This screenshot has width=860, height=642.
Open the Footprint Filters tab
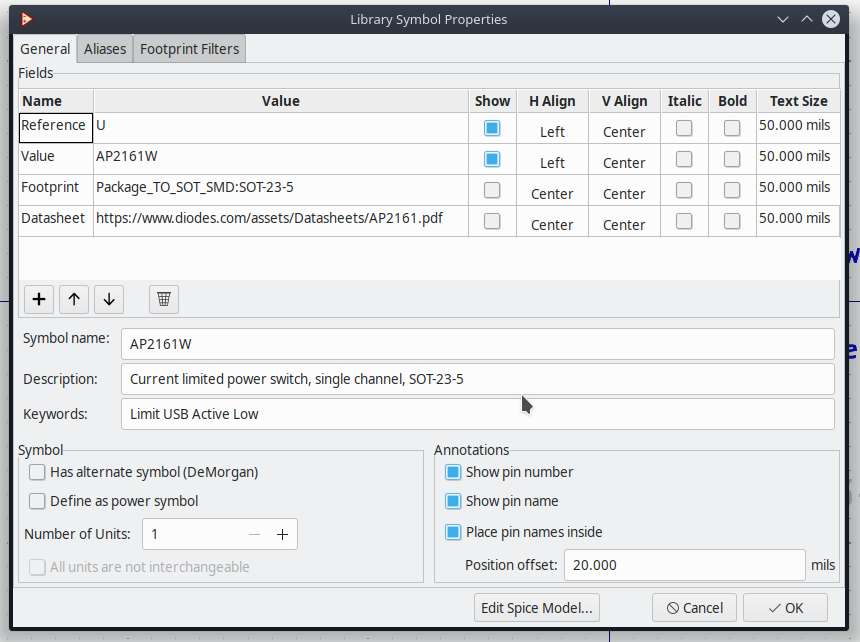[x=189, y=49]
